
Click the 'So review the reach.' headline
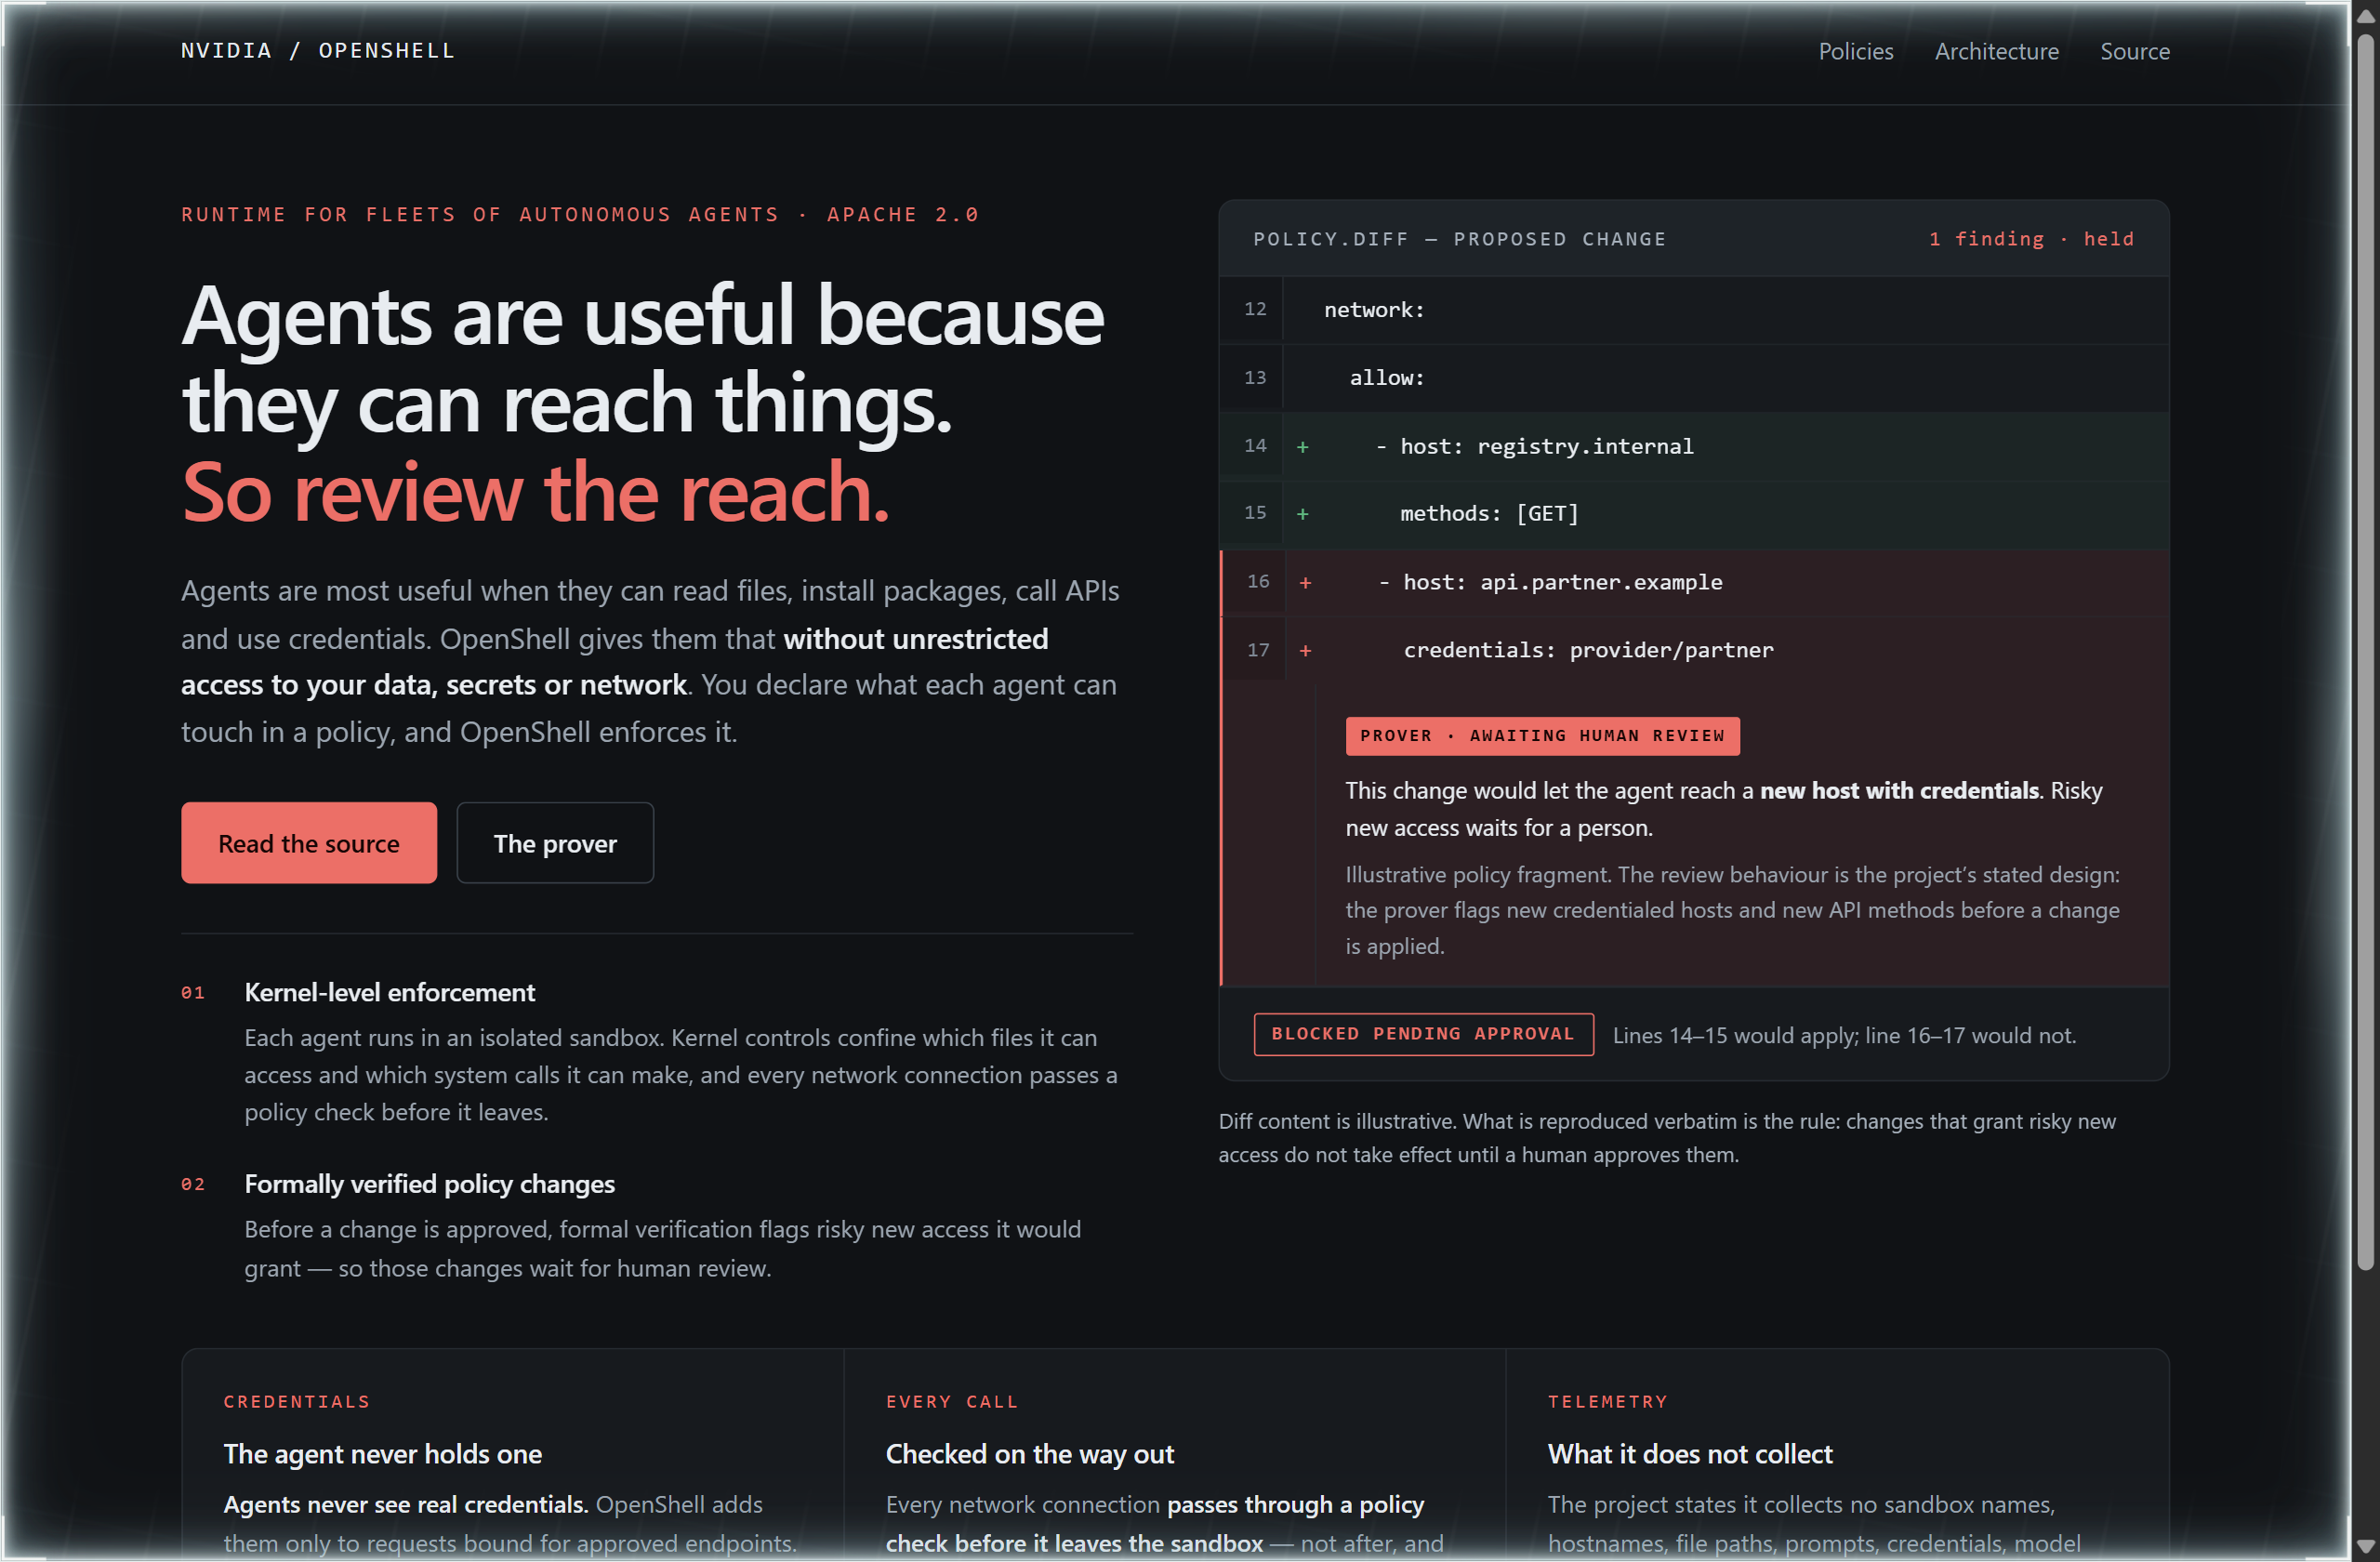pyautogui.click(x=535, y=493)
